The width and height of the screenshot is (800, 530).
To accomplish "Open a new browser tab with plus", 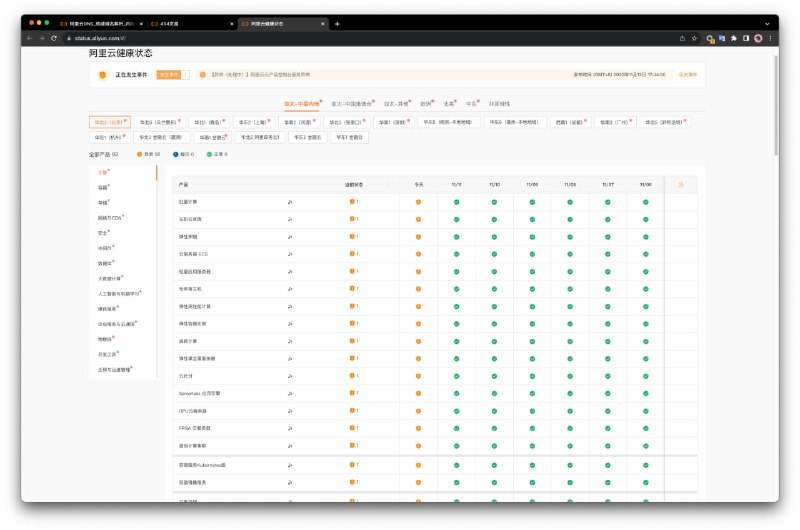I will (x=337, y=24).
